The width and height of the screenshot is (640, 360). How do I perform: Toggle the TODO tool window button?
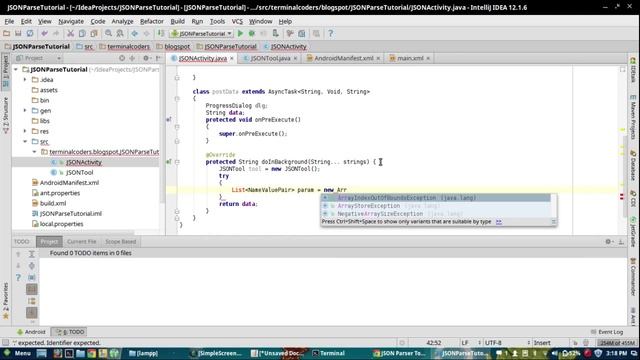click(70, 332)
